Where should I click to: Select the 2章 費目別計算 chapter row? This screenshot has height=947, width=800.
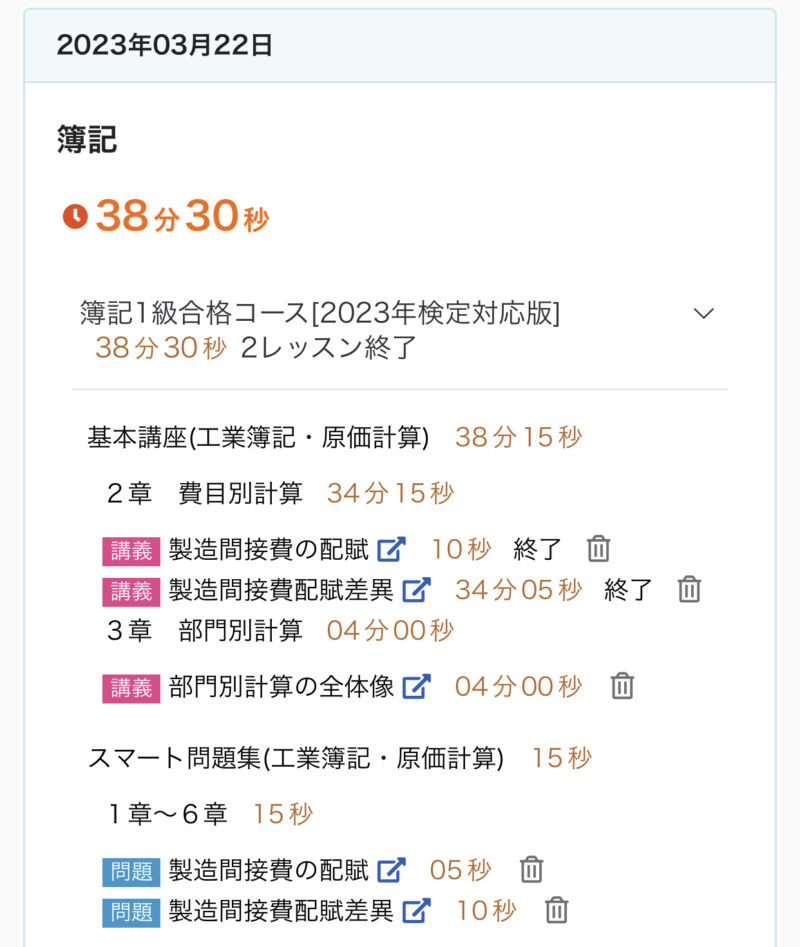point(205,493)
